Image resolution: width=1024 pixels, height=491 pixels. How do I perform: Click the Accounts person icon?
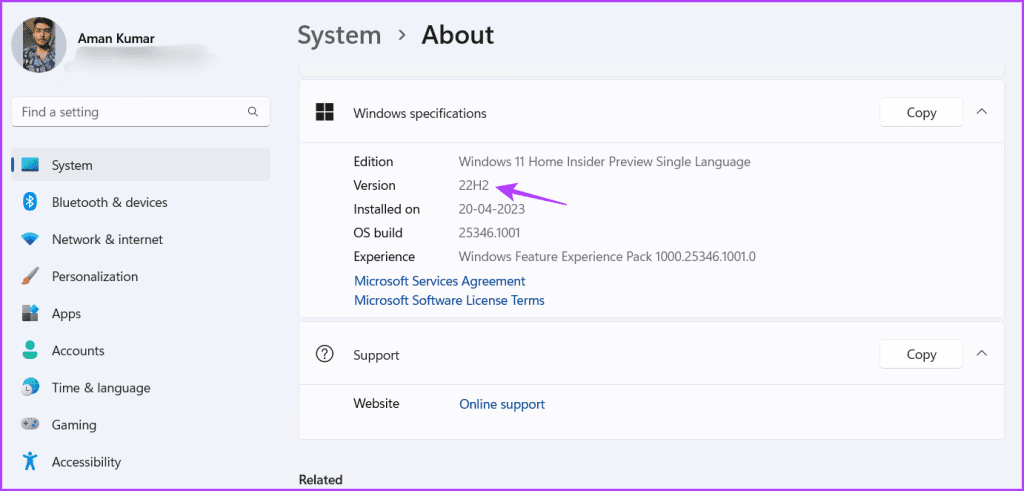pos(30,351)
